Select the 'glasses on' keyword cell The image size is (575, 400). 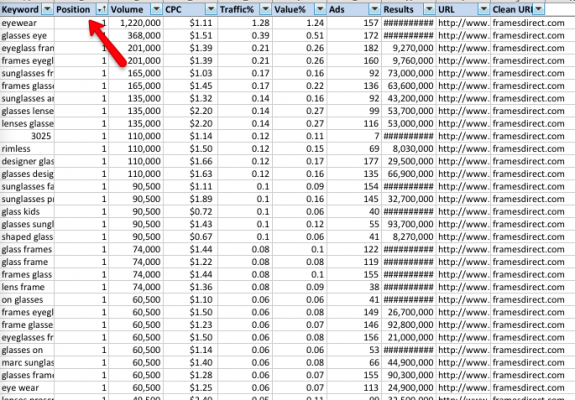coord(27,350)
